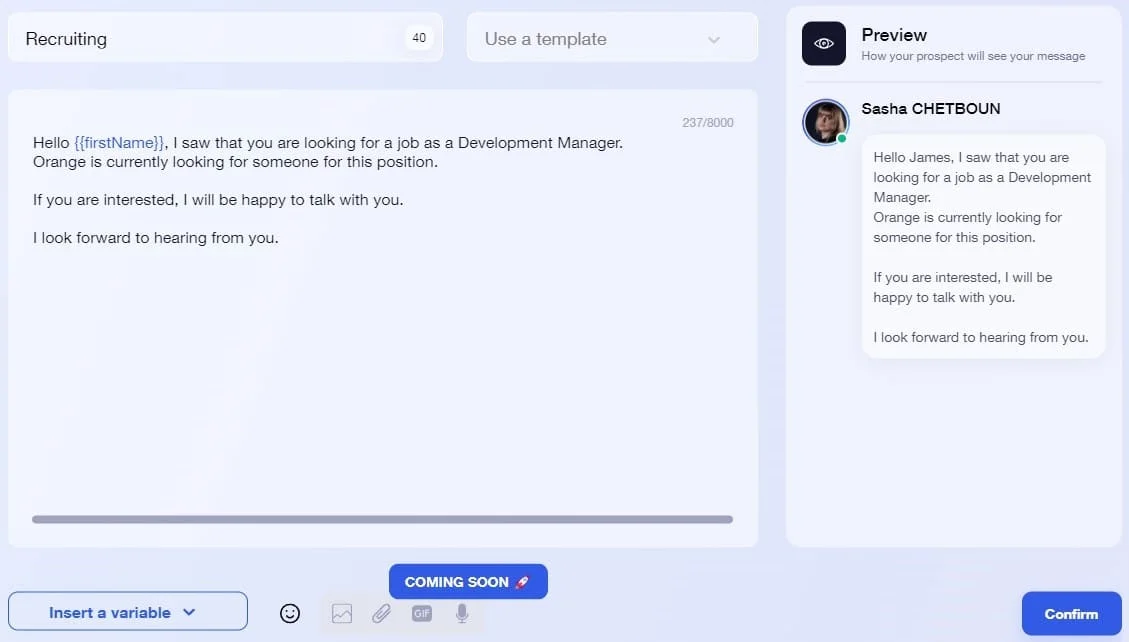Click the 40 character count badge
This screenshot has width=1129, height=642.
(419, 37)
